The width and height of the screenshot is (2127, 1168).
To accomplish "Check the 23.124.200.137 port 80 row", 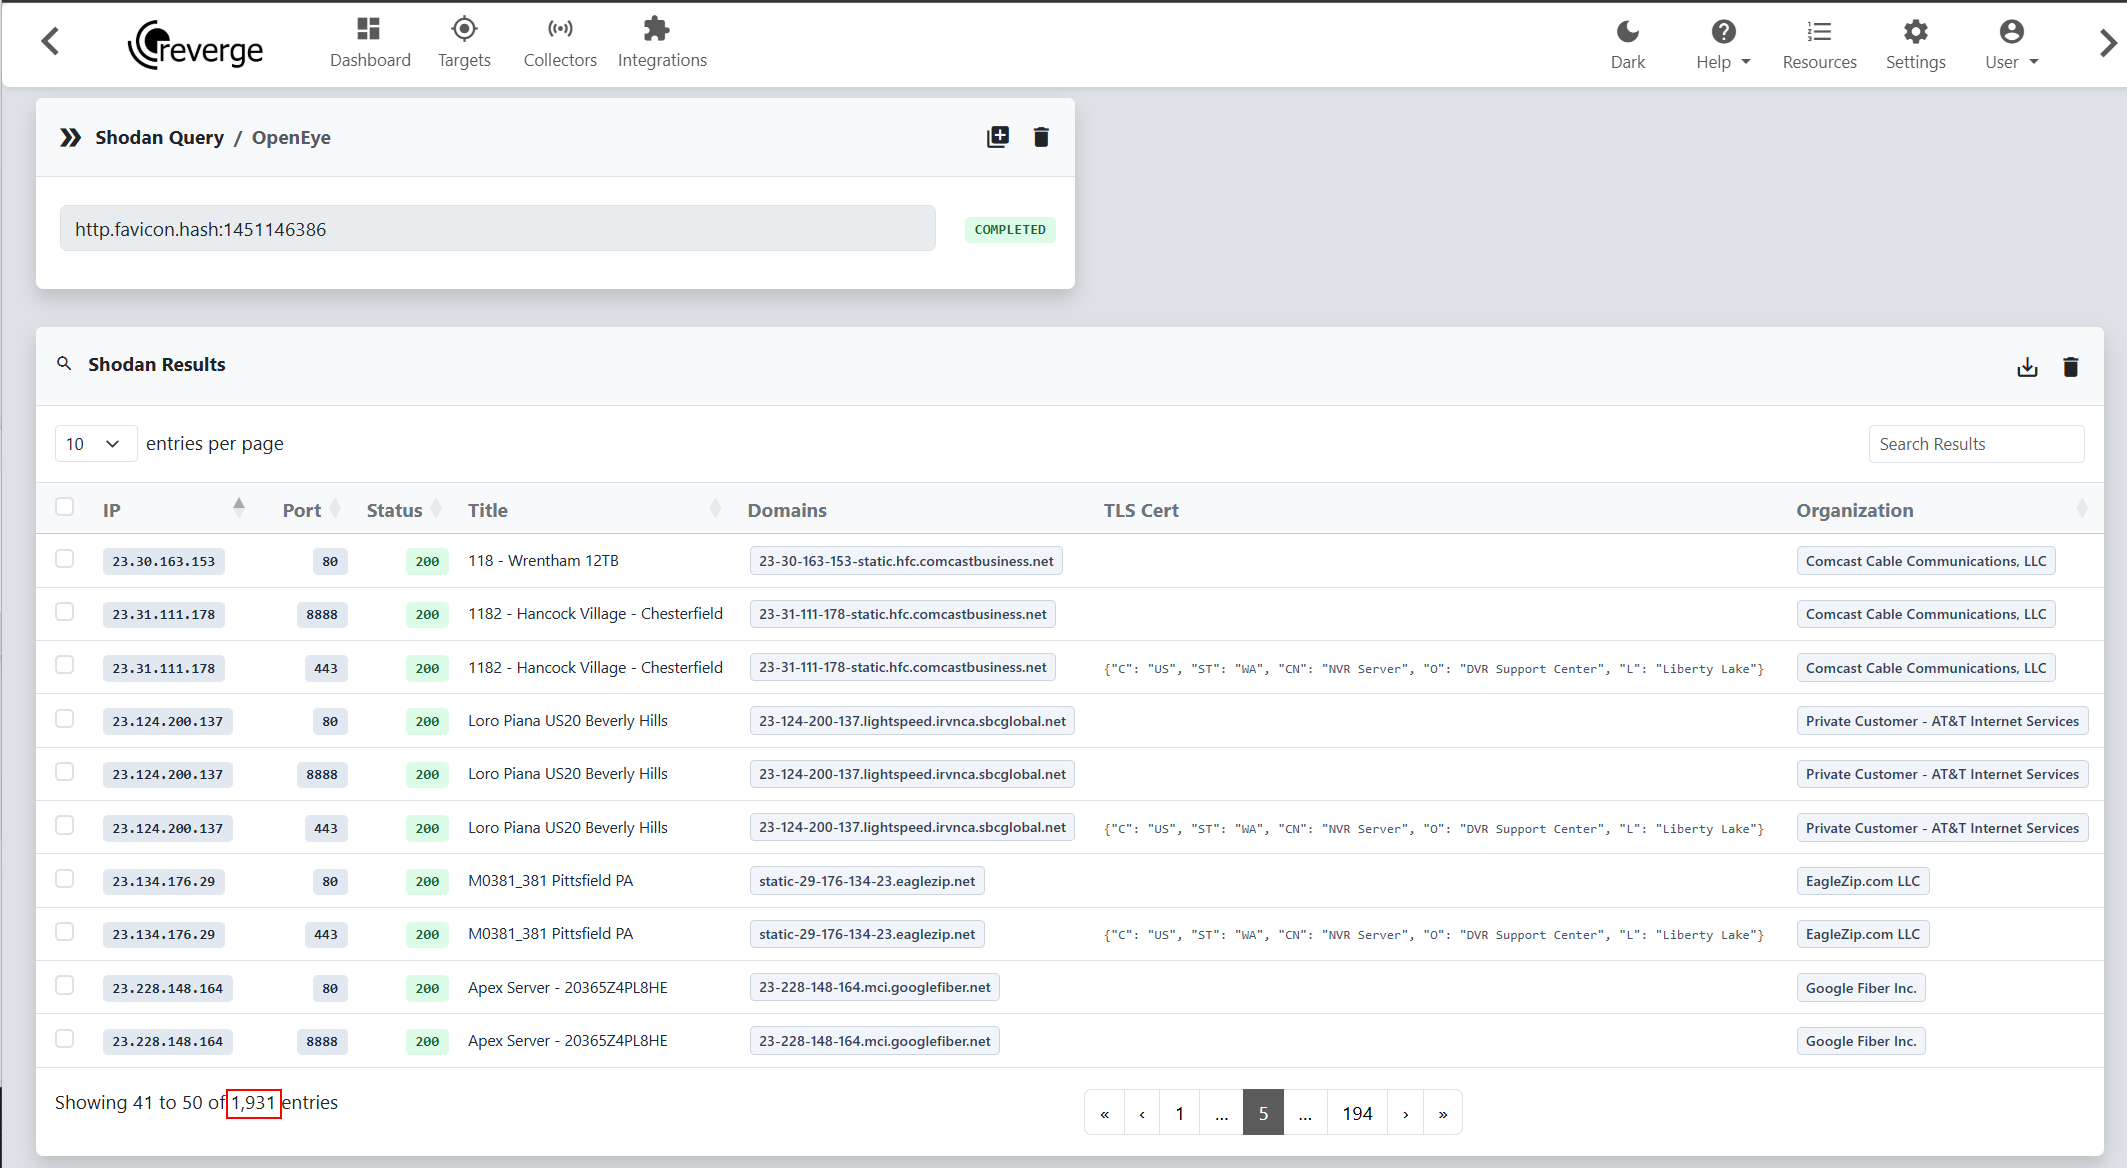I will [65, 718].
